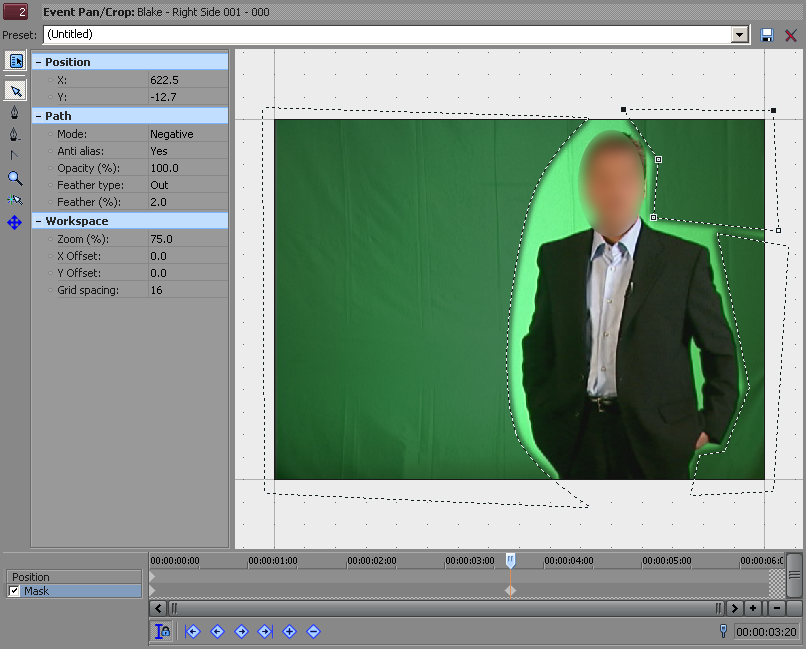Collapse the Path section
The height and width of the screenshot is (649, 806).
39,116
